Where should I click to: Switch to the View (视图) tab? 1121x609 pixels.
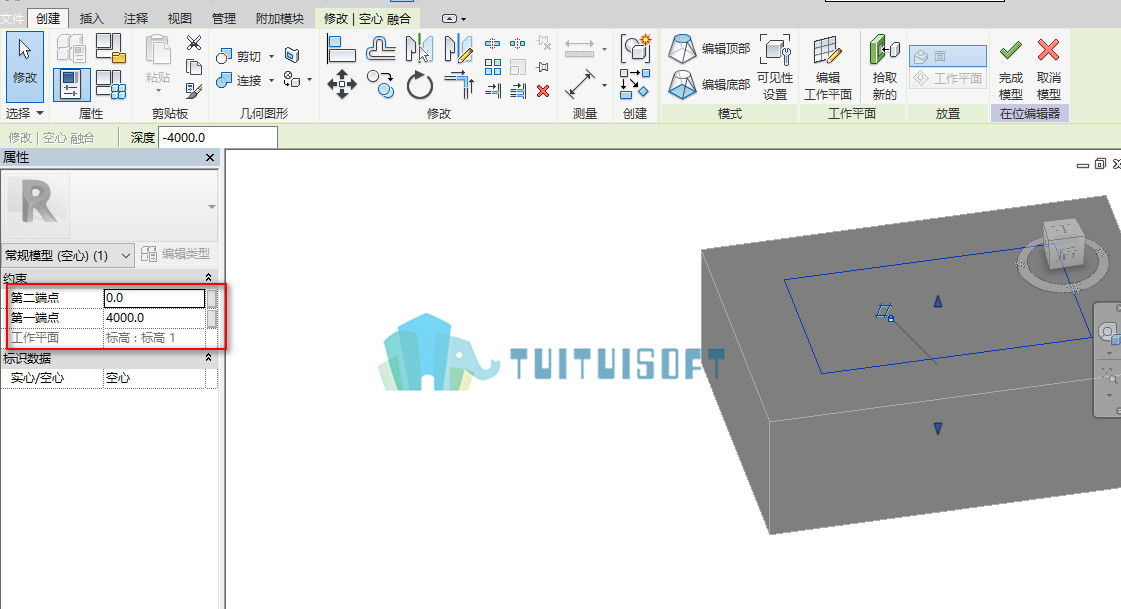pyautogui.click(x=179, y=19)
